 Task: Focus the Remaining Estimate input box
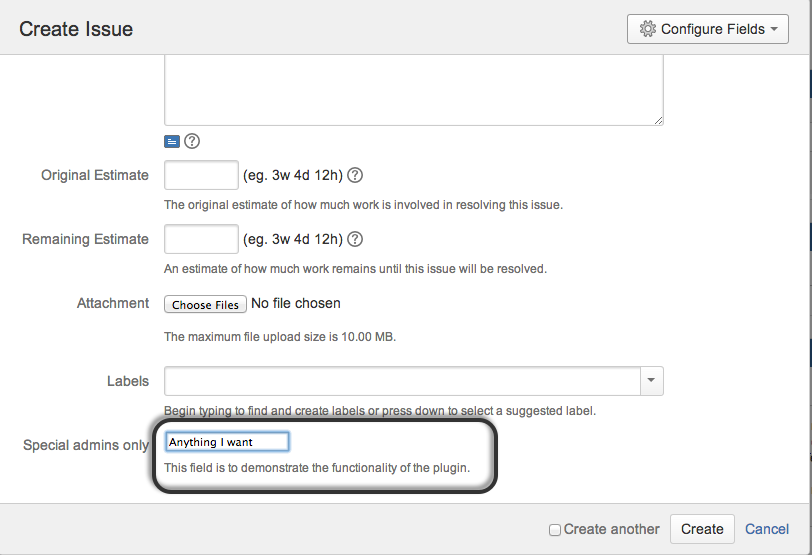pyautogui.click(x=201, y=239)
